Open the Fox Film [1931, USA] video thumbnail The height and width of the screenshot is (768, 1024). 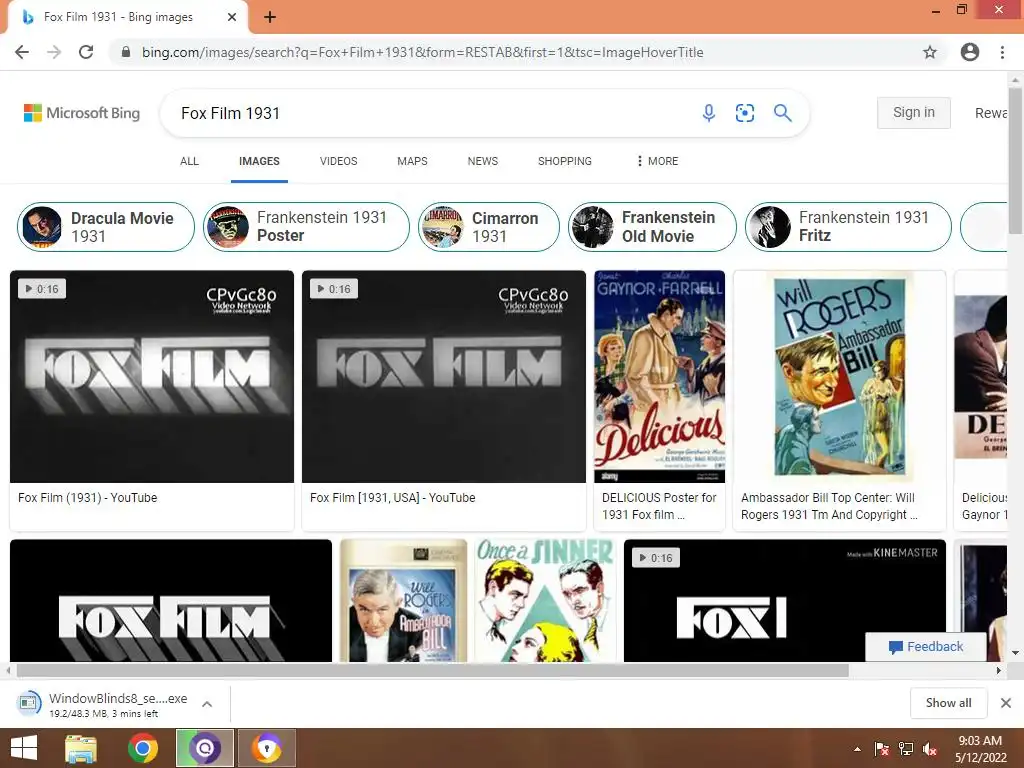pyautogui.click(x=443, y=377)
